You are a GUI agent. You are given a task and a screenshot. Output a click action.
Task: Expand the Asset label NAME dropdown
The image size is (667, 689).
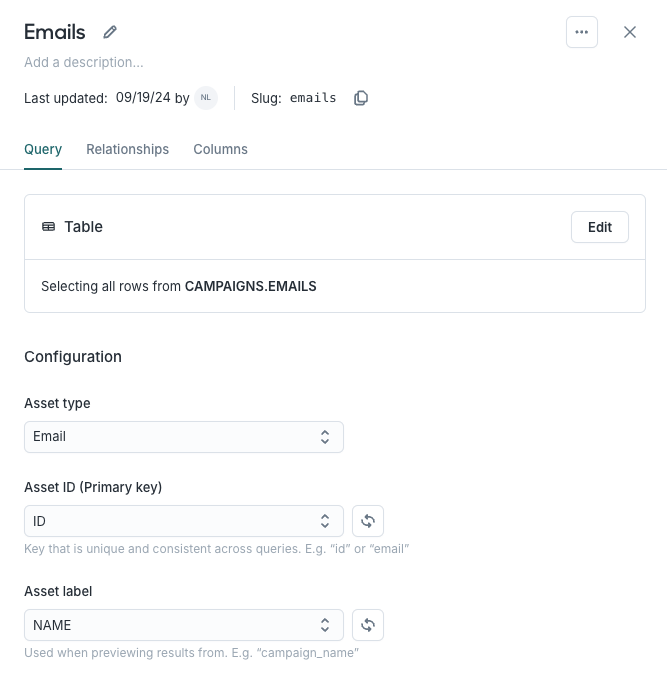(x=184, y=625)
